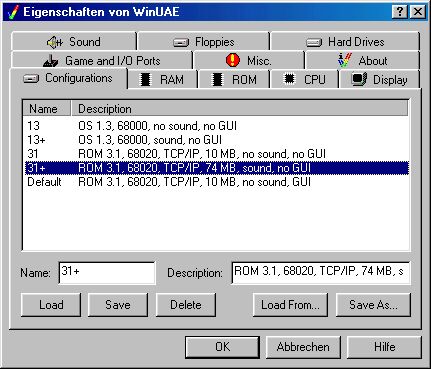
Task: Select the Default configuration row
Action: (x=217, y=182)
